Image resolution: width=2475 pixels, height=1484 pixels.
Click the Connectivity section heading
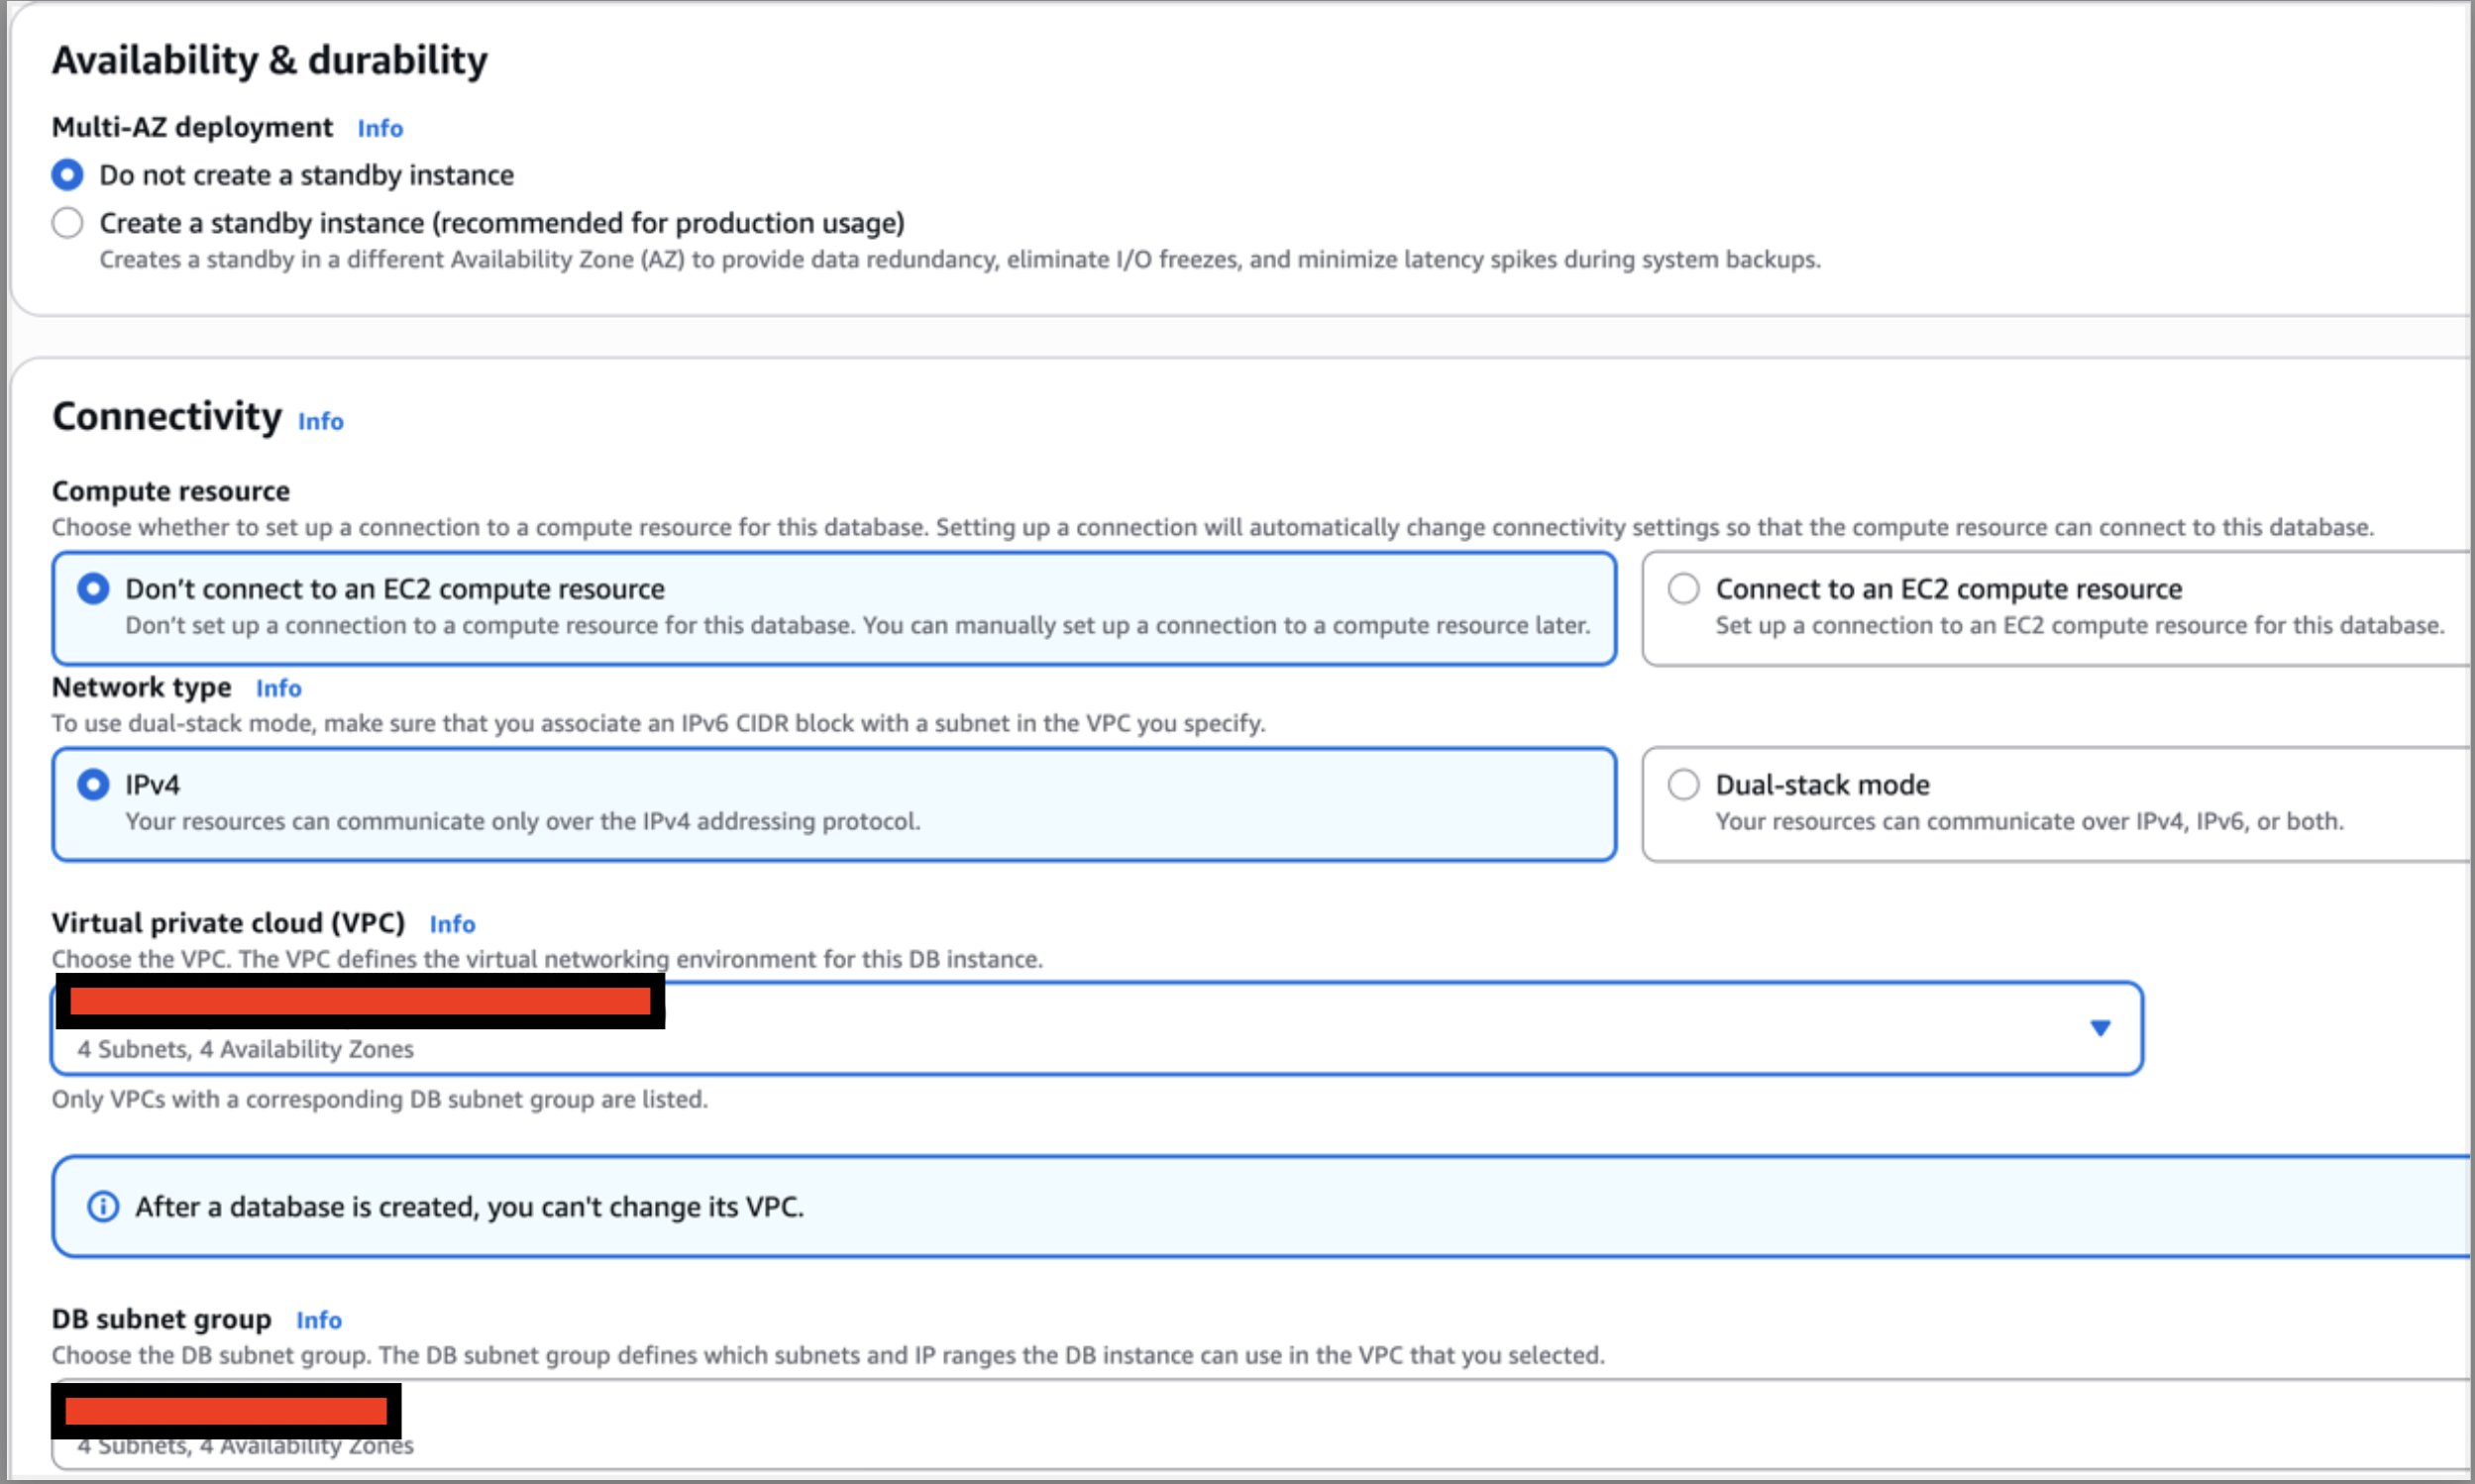coord(167,417)
